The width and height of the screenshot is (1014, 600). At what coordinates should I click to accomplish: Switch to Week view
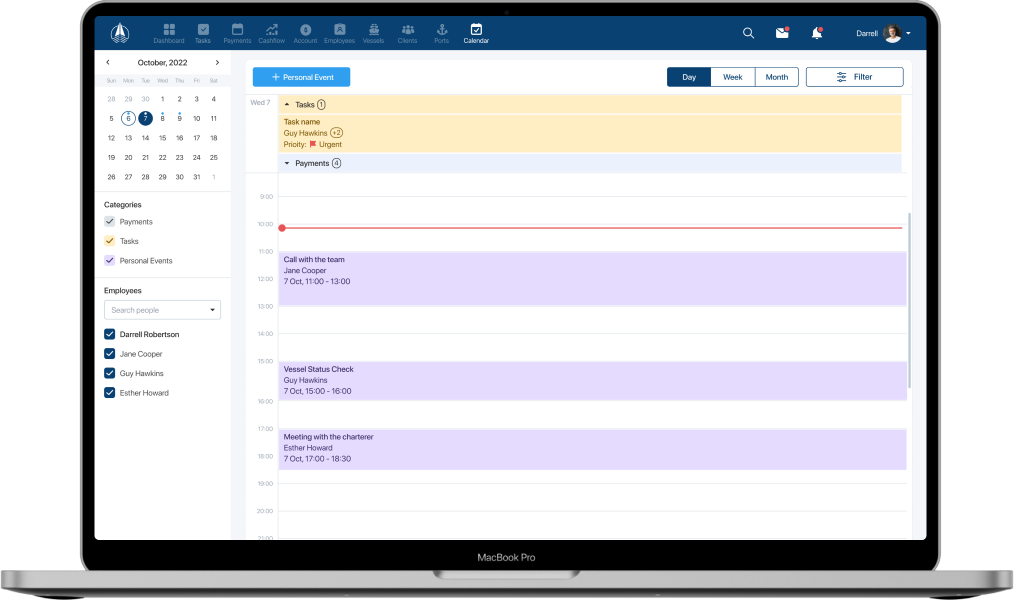point(733,77)
